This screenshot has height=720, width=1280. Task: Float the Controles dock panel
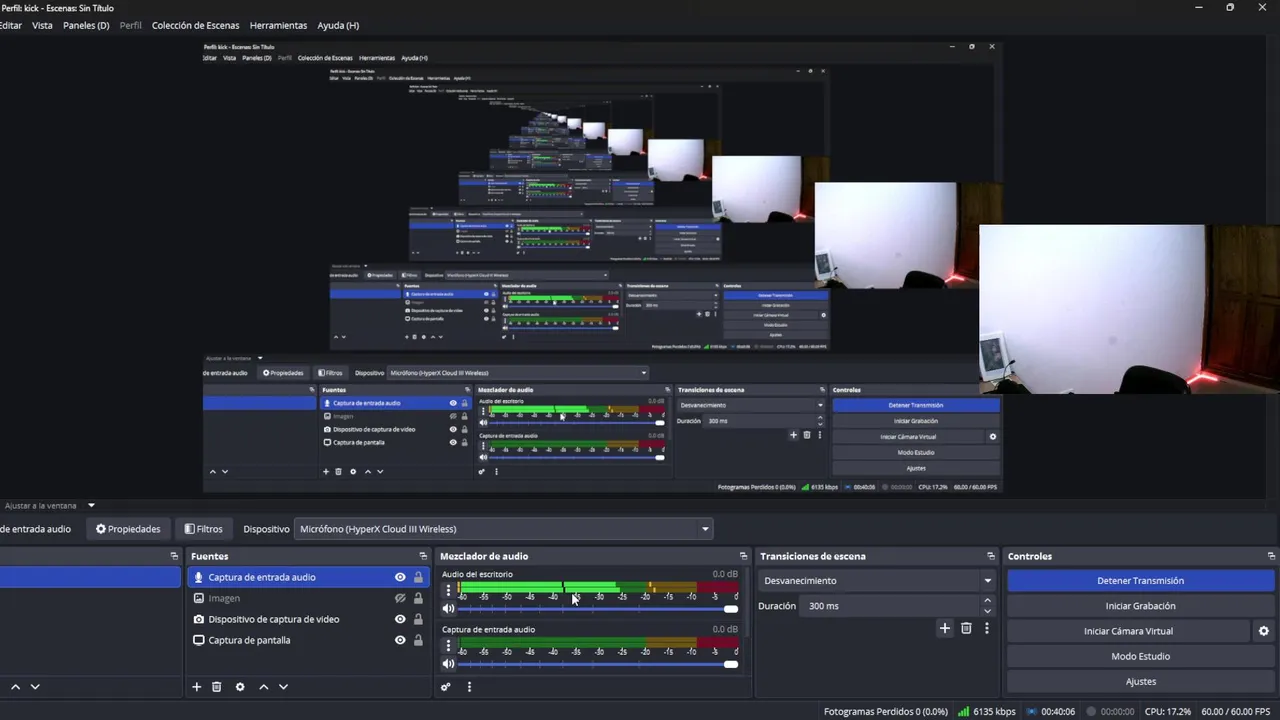click(1271, 556)
